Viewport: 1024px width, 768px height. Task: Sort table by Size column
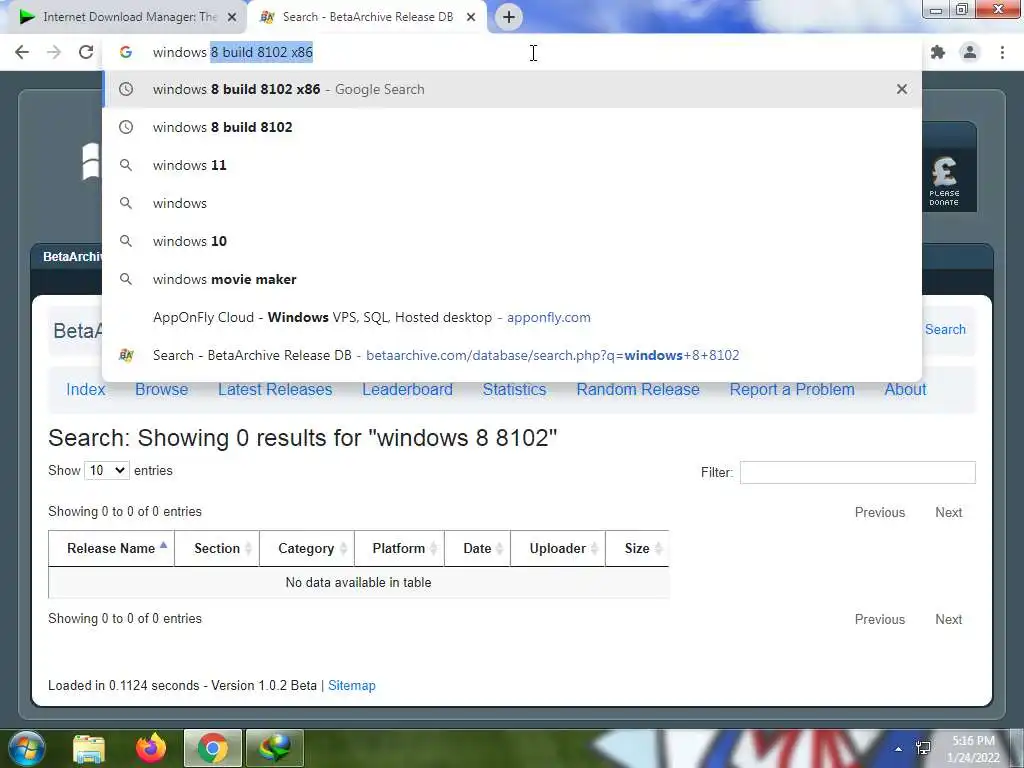[637, 549]
